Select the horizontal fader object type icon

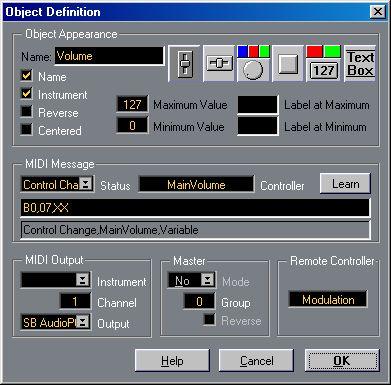(219, 64)
